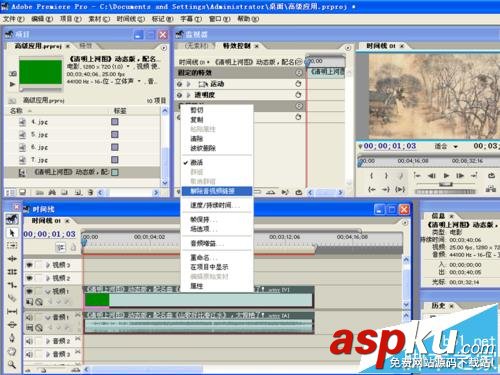Screen dimensions: 500x375
Task: Click the set unnumbered marker icon in timeline
Action: pos(73,247)
